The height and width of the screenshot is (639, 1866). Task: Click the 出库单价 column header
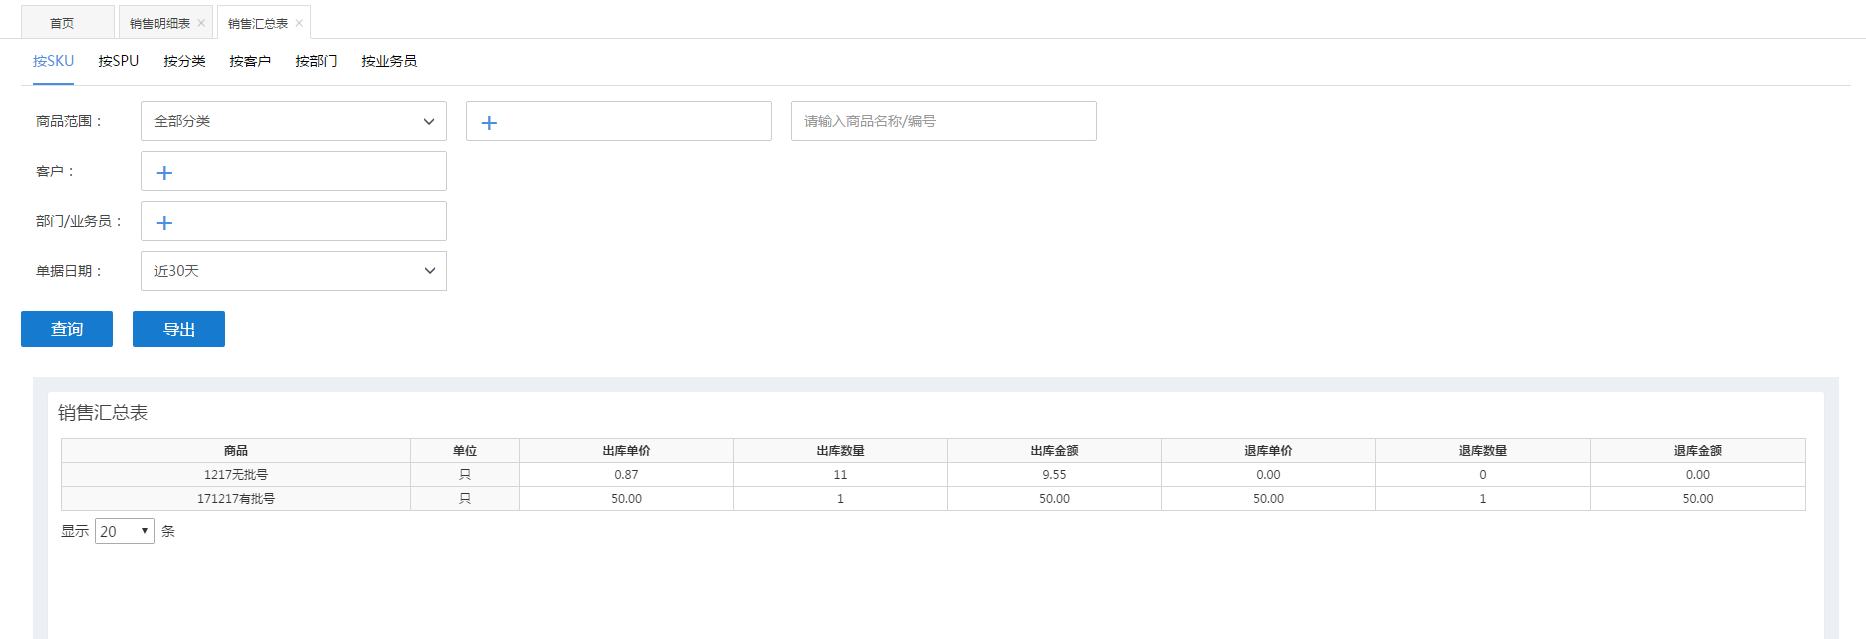(x=627, y=451)
